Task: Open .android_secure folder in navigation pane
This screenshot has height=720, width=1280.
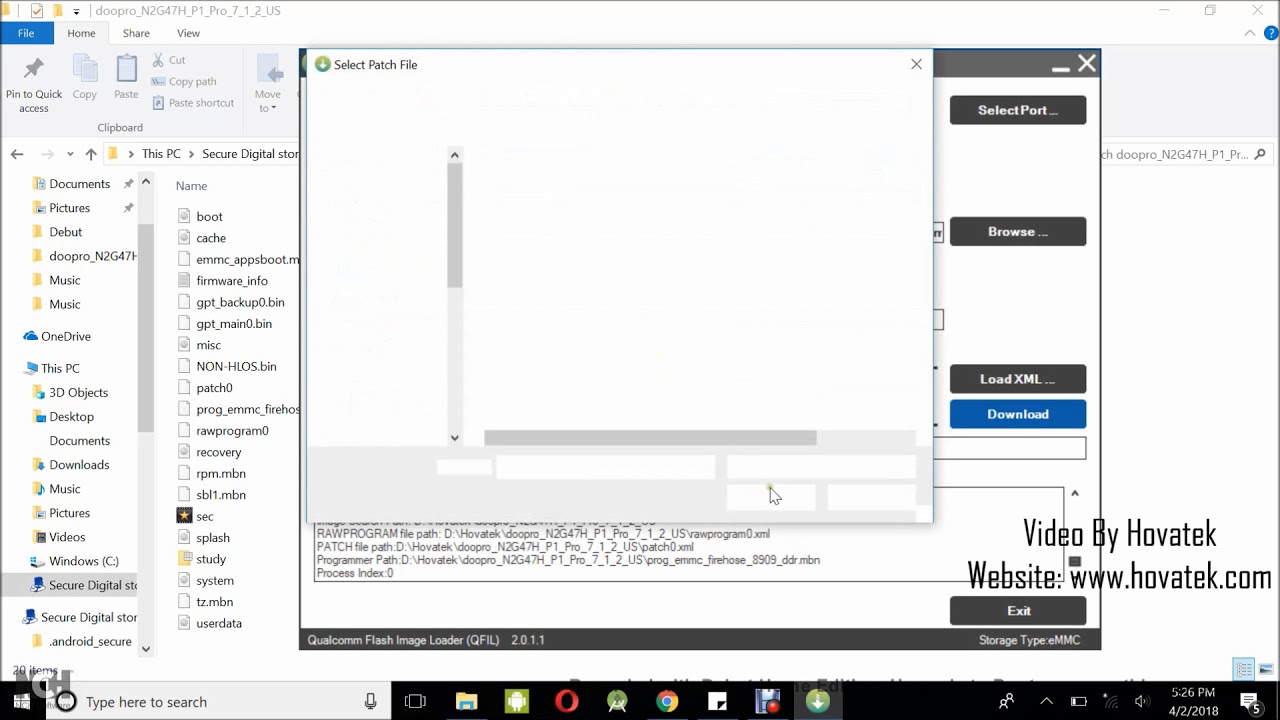Action: (x=90, y=641)
